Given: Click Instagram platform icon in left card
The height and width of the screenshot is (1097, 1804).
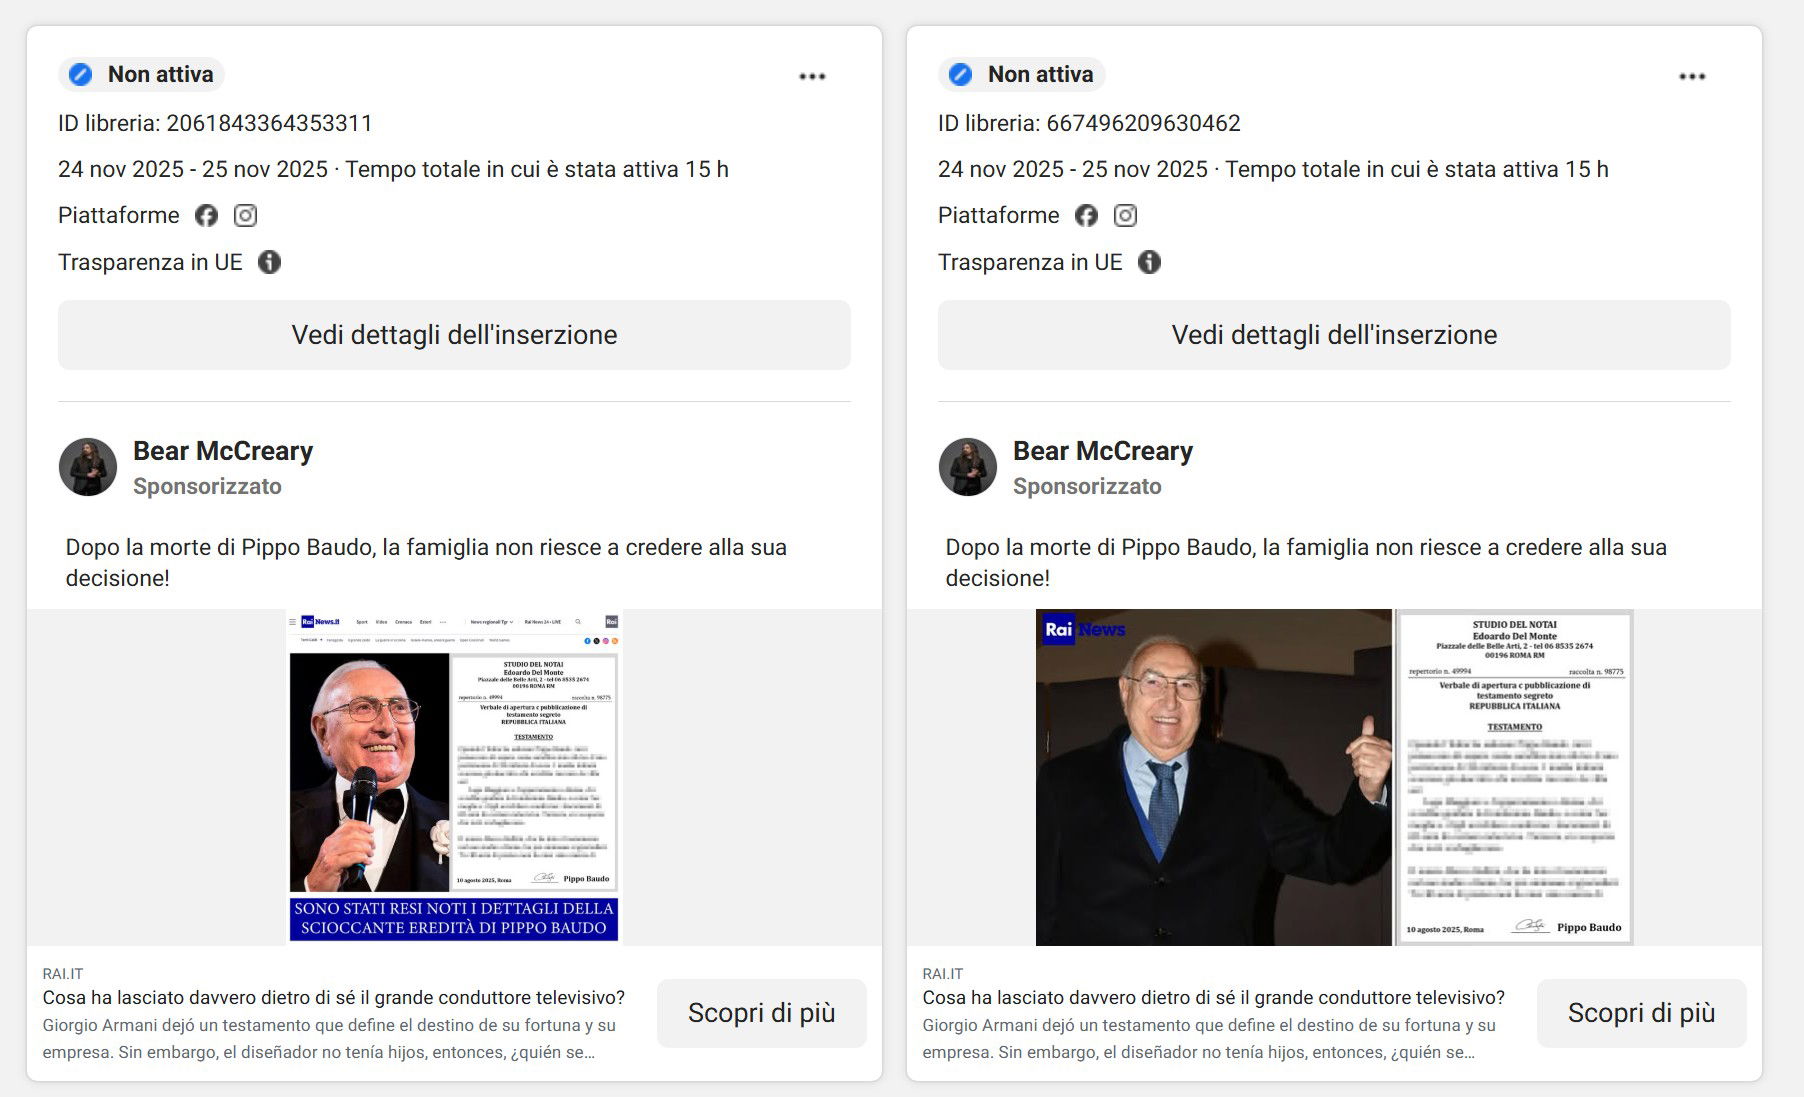Looking at the screenshot, I should [x=246, y=215].
